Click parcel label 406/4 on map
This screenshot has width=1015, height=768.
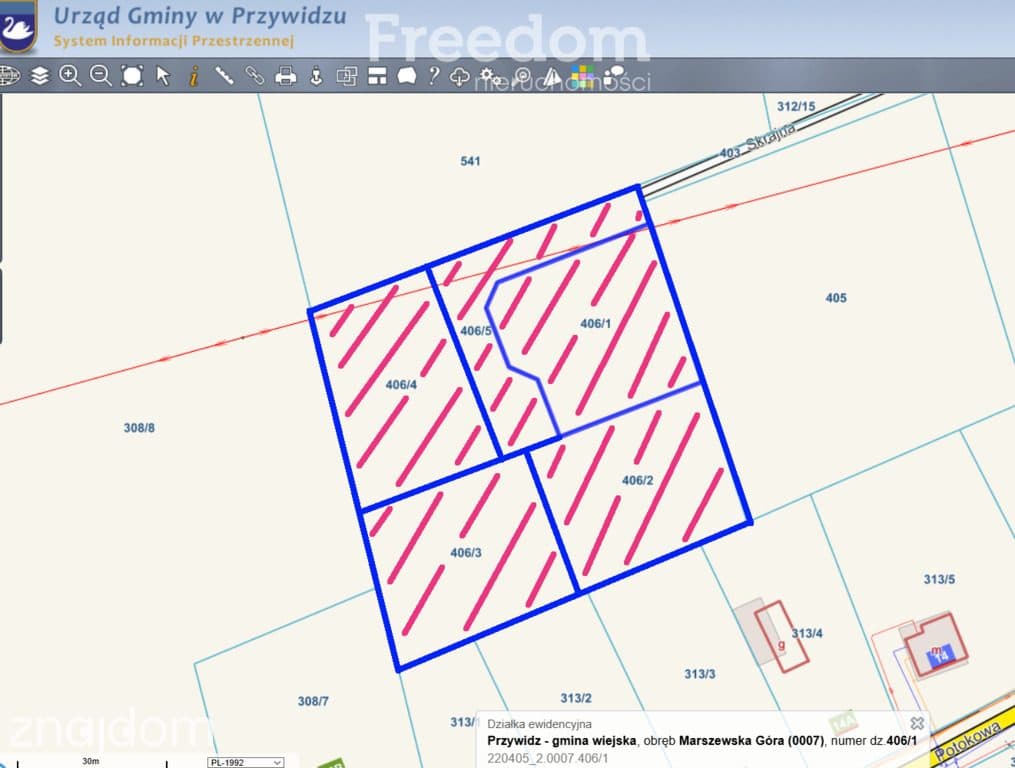click(x=401, y=385)
